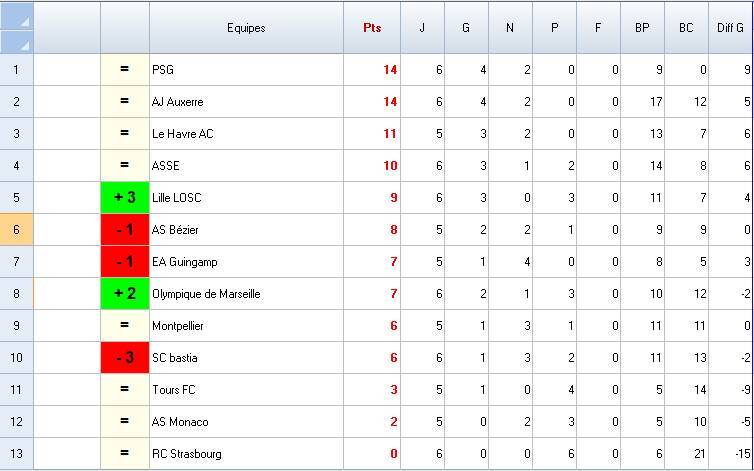Select the red -1 cell beside EA Guingamp
Viewport: 754px width, 471px height.
pyautogui.click(x=125, y=262)
